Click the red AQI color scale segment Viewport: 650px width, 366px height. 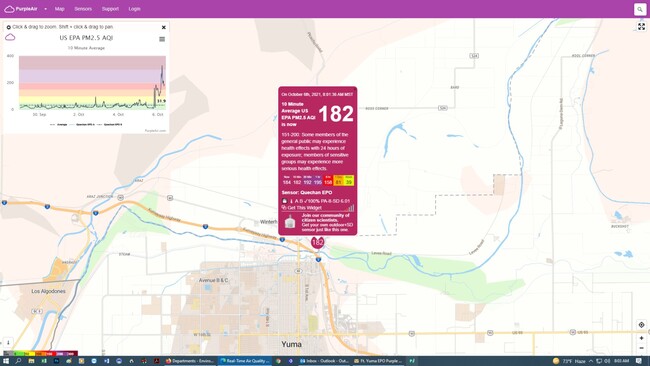(50, 354)
